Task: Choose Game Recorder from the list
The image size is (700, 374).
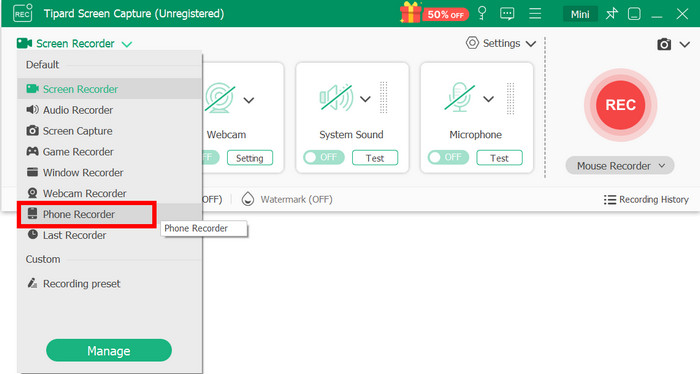Action: coord(109,152)
